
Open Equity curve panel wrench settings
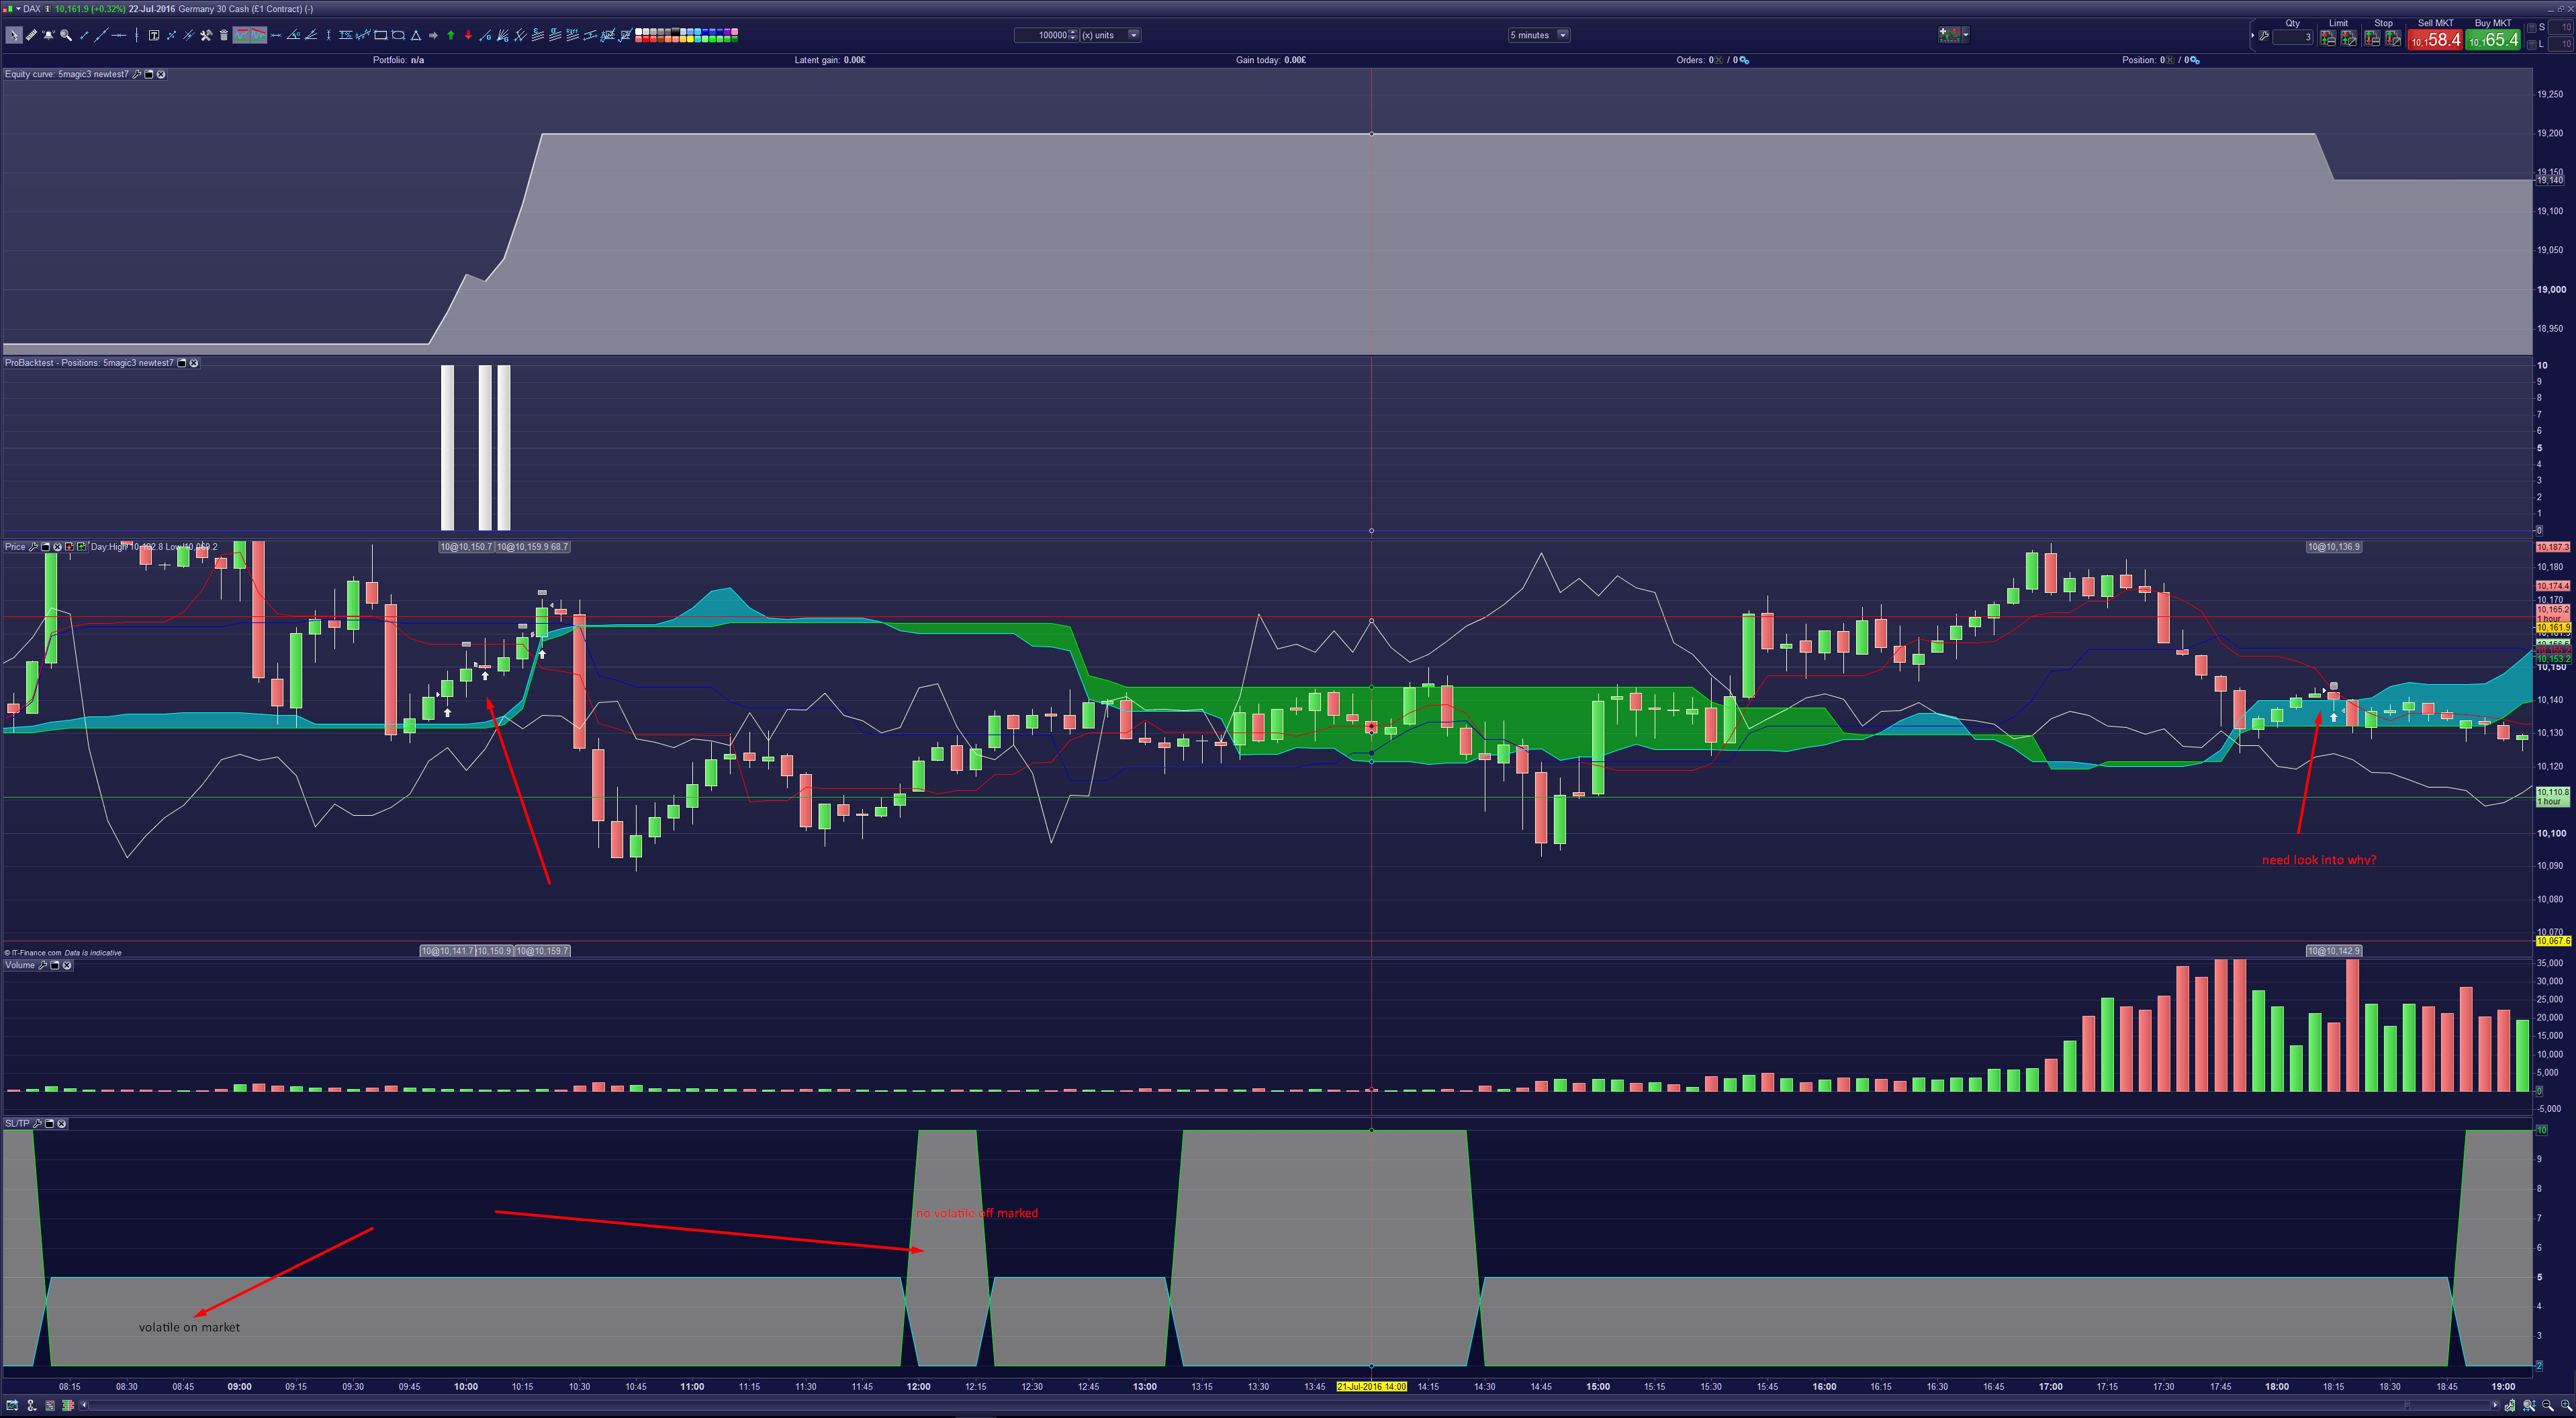(137, 74)
